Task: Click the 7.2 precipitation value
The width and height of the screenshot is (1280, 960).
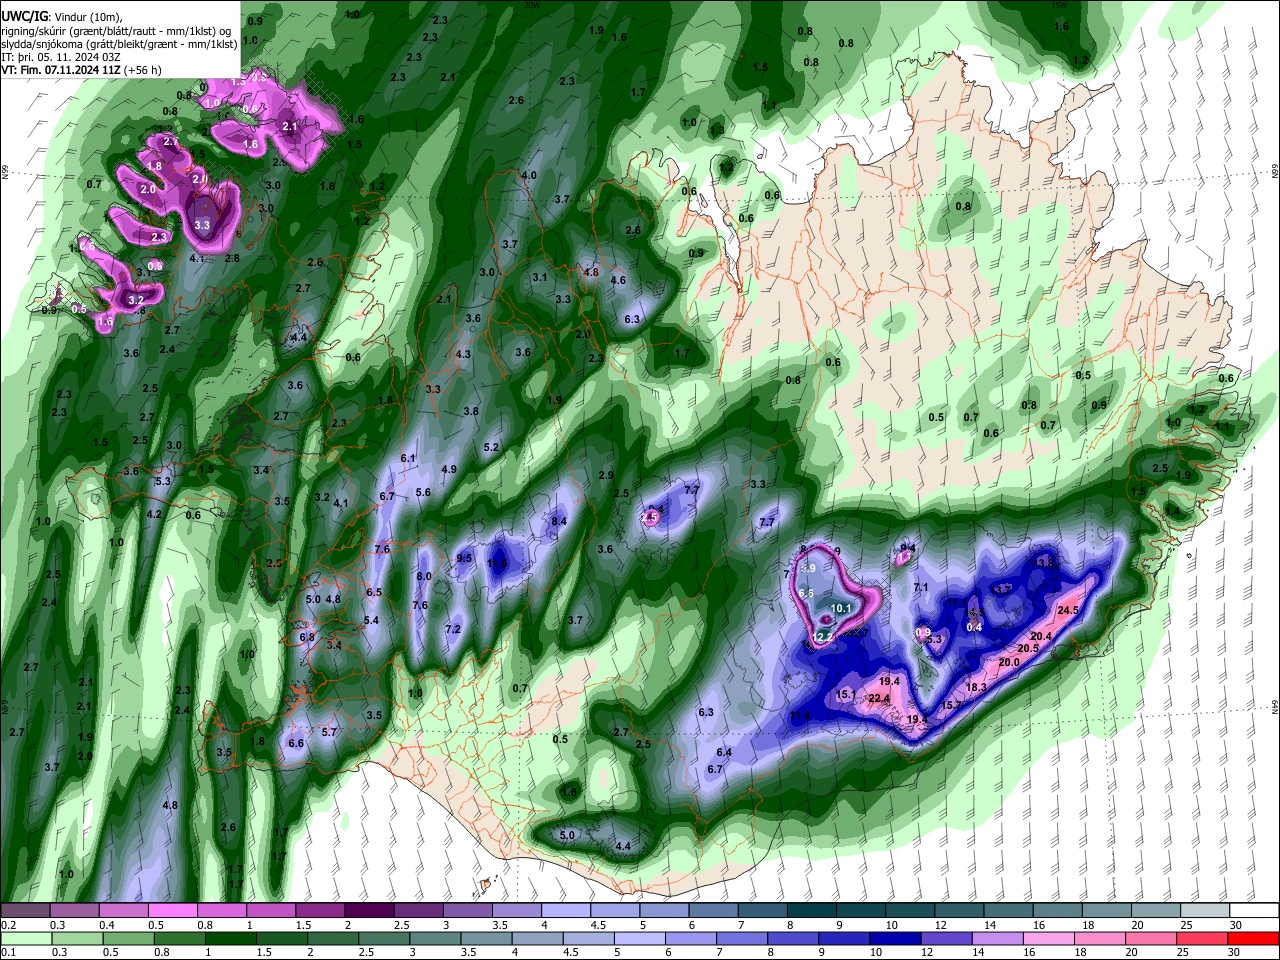Action: click(452, 629)
